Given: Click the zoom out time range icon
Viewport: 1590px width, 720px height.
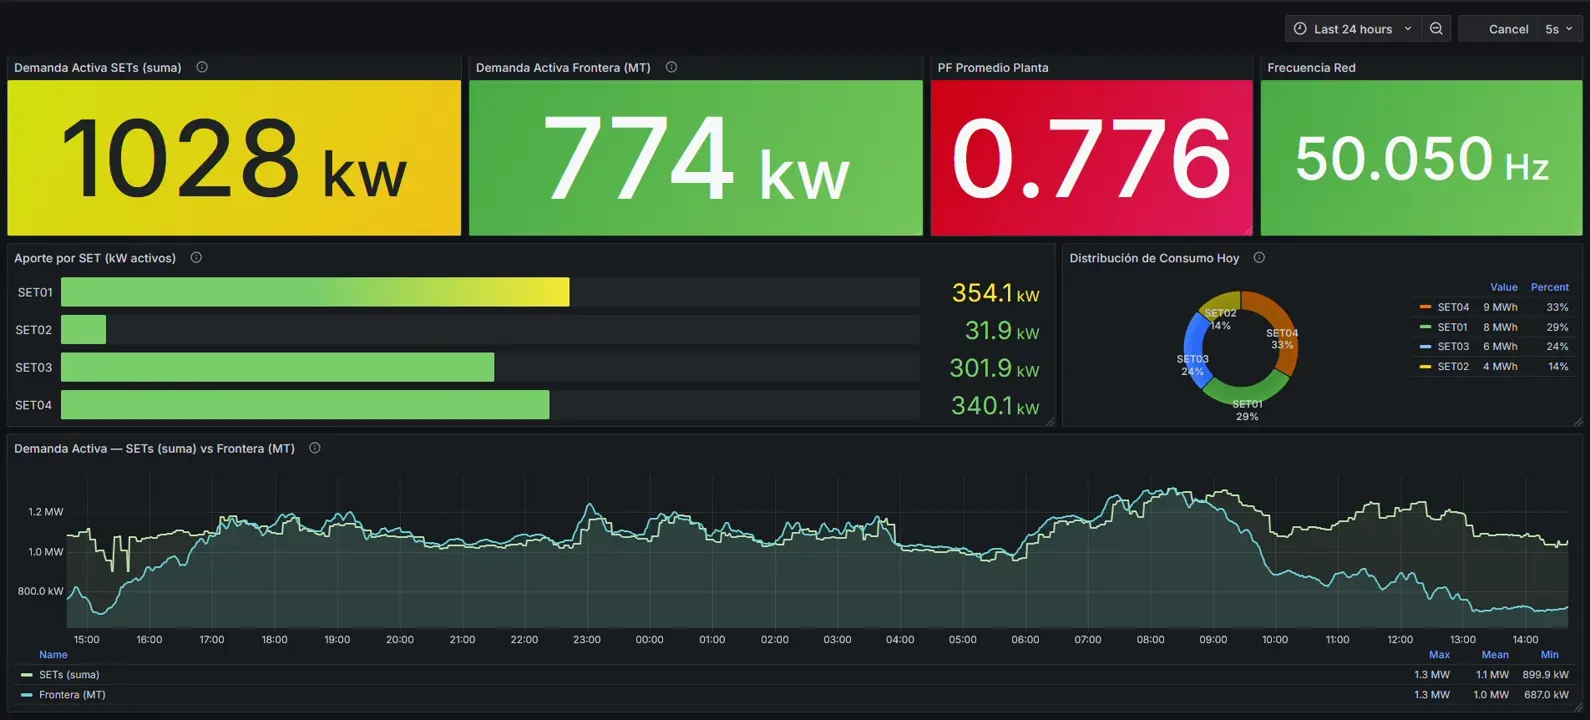Looking at the screenshot, I should tap(1436, 29).
